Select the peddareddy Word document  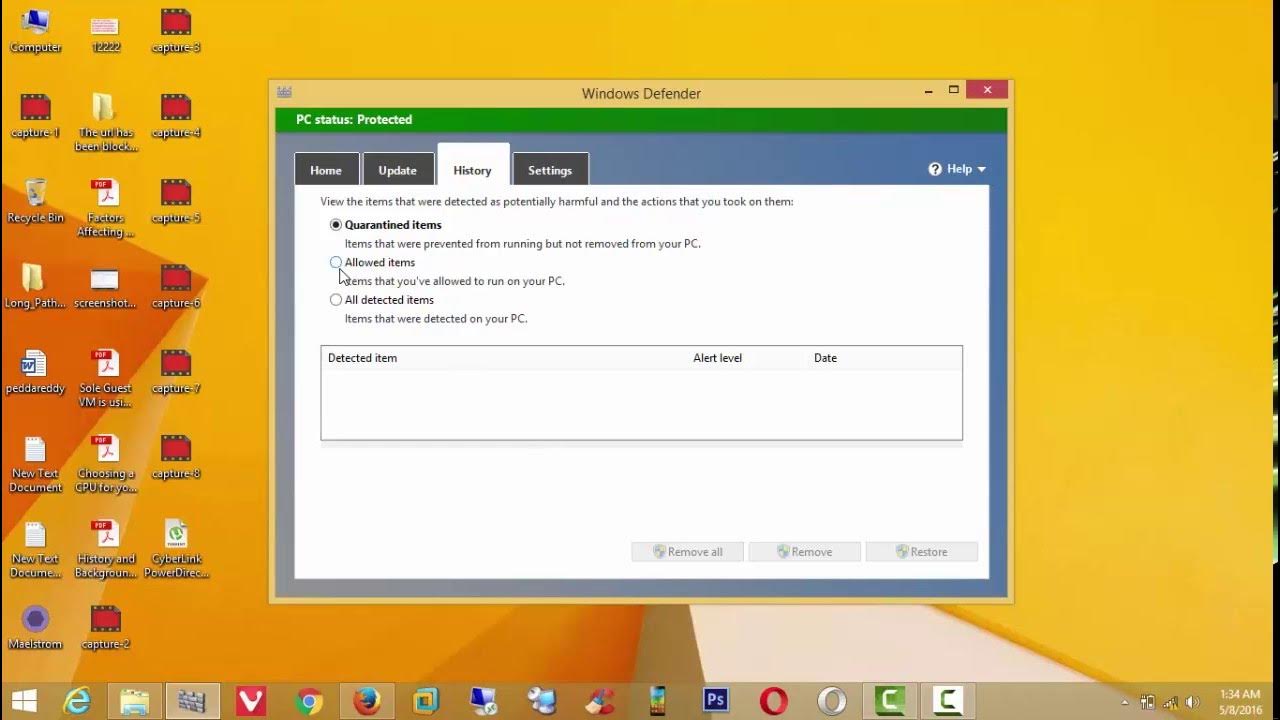tap(35, 371)
